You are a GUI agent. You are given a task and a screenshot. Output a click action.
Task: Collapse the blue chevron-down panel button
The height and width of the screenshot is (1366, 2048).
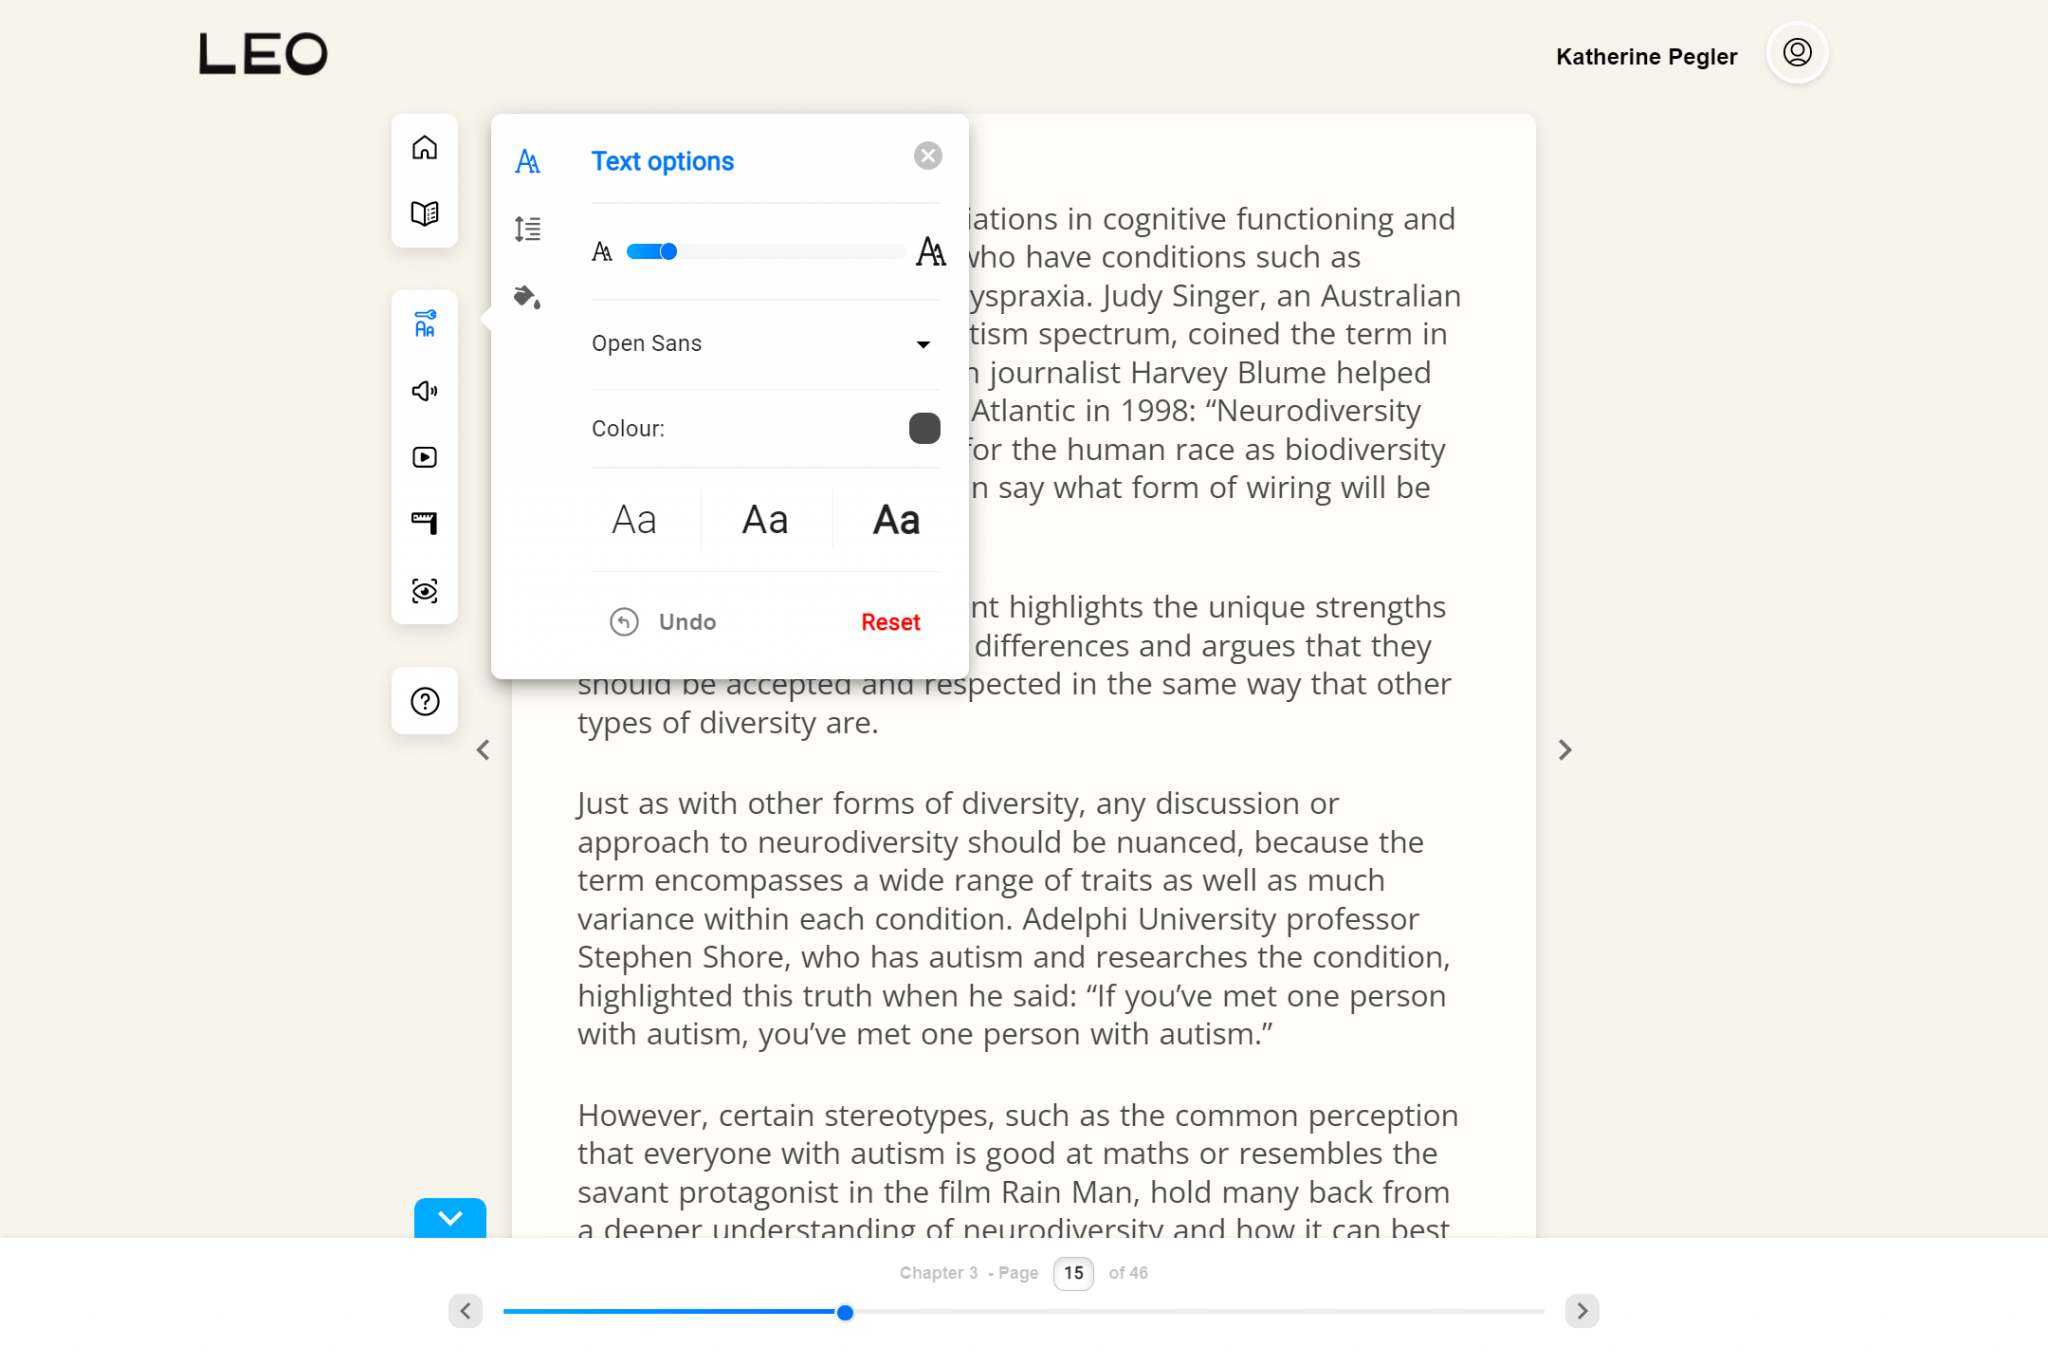pos(450,1218)
